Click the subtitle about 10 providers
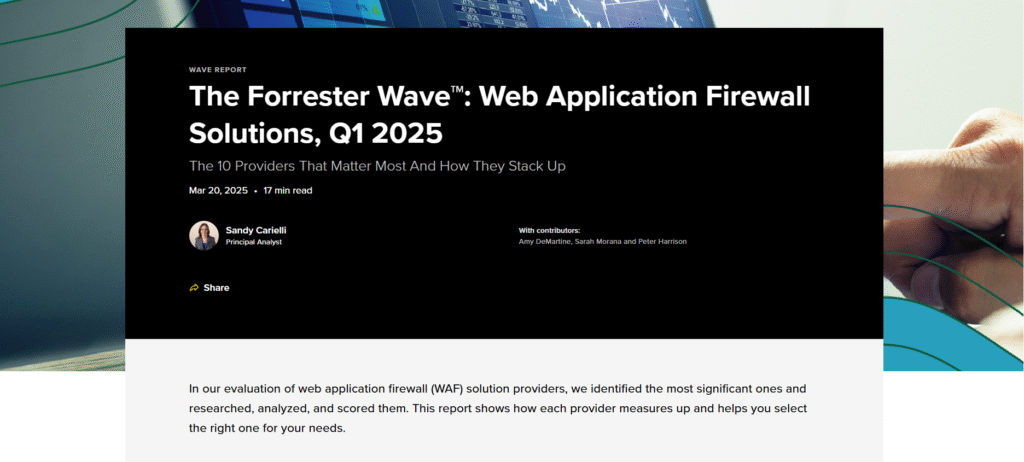 coord(384,165)
